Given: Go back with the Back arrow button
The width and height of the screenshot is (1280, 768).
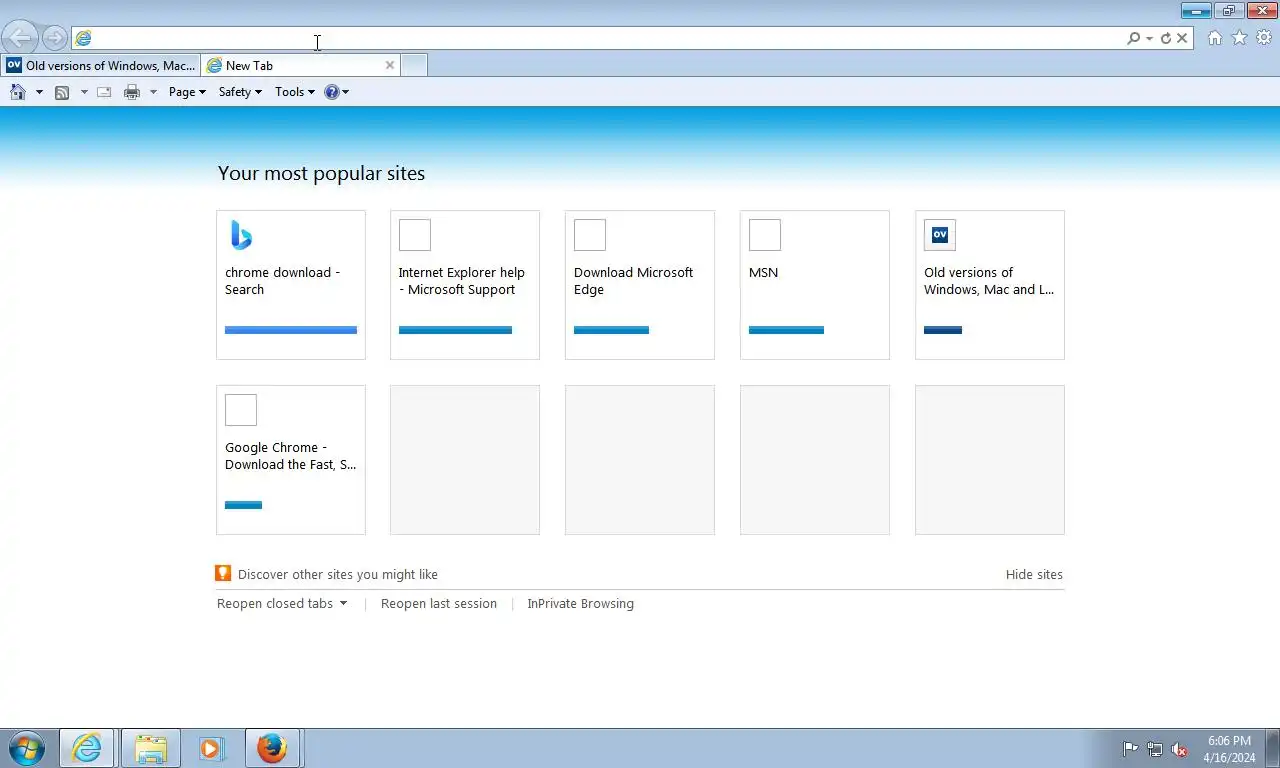Looking at the screenshot, I should click(x=20, y=38).
